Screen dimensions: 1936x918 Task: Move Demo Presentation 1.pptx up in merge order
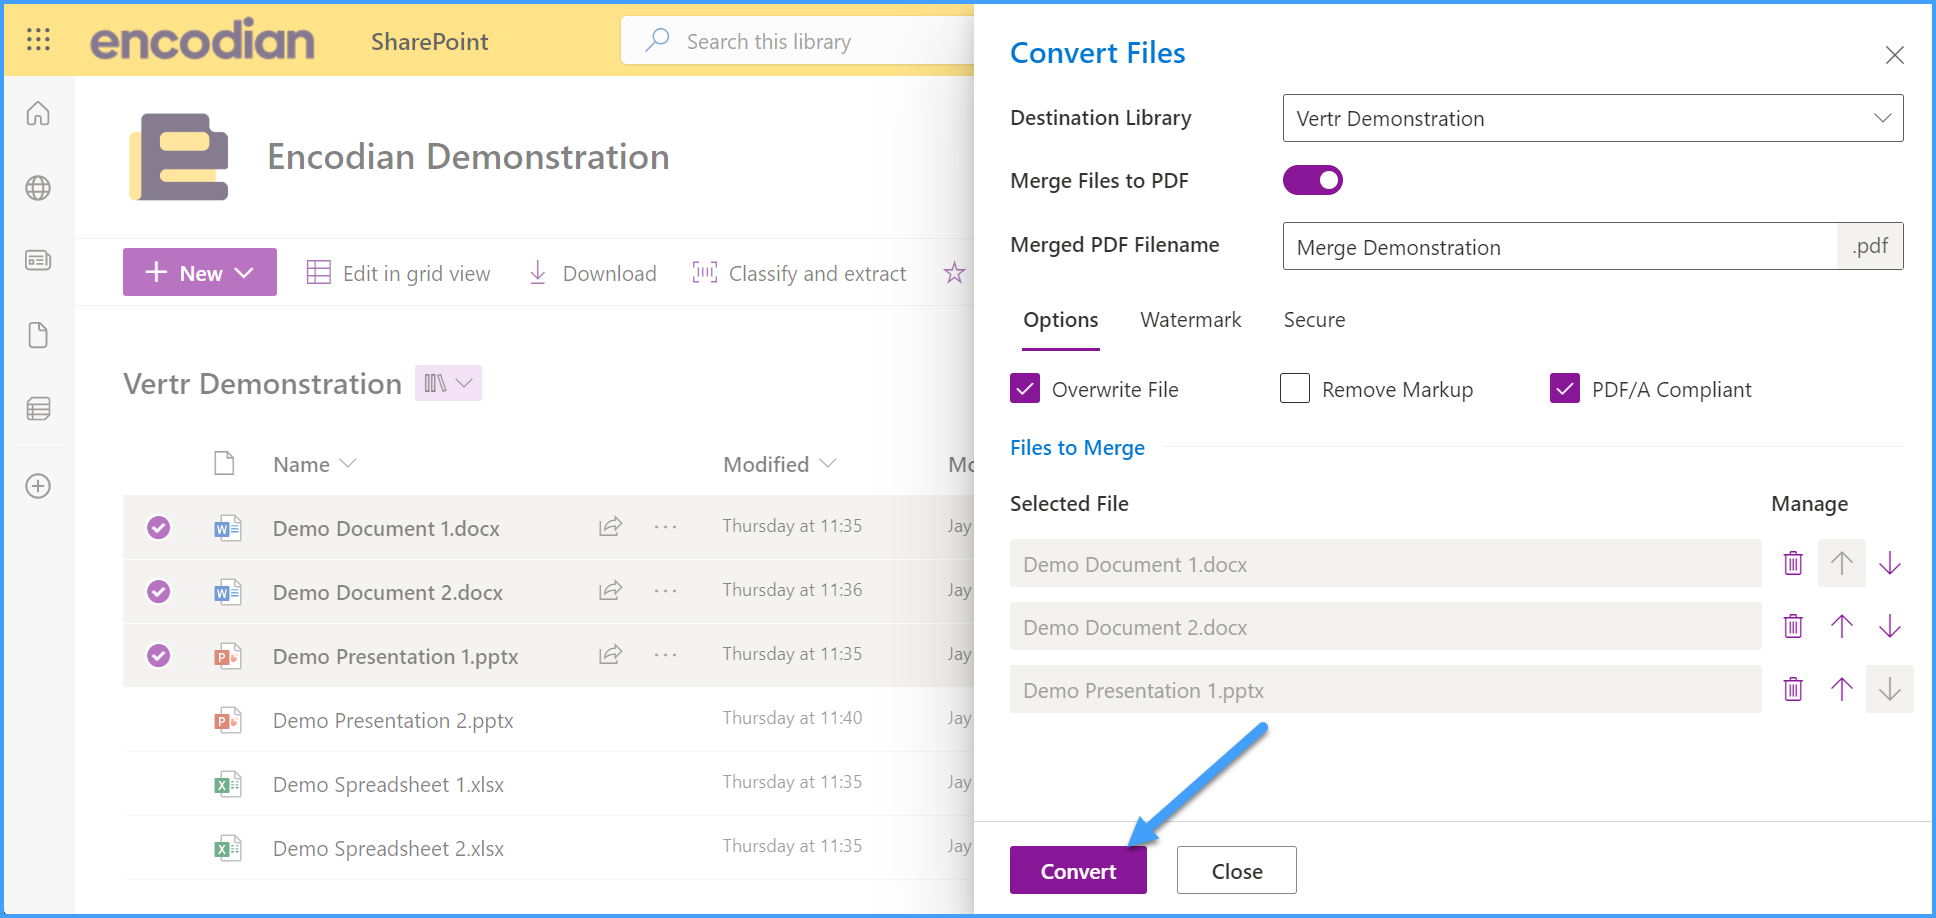(1842, 689)
